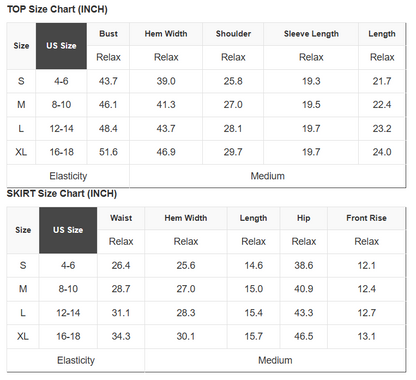The width and height of the screenshot is (416, 380).
Task: Click the dark US Size header in SKIRT chart
Action: [x=68, y=230]
